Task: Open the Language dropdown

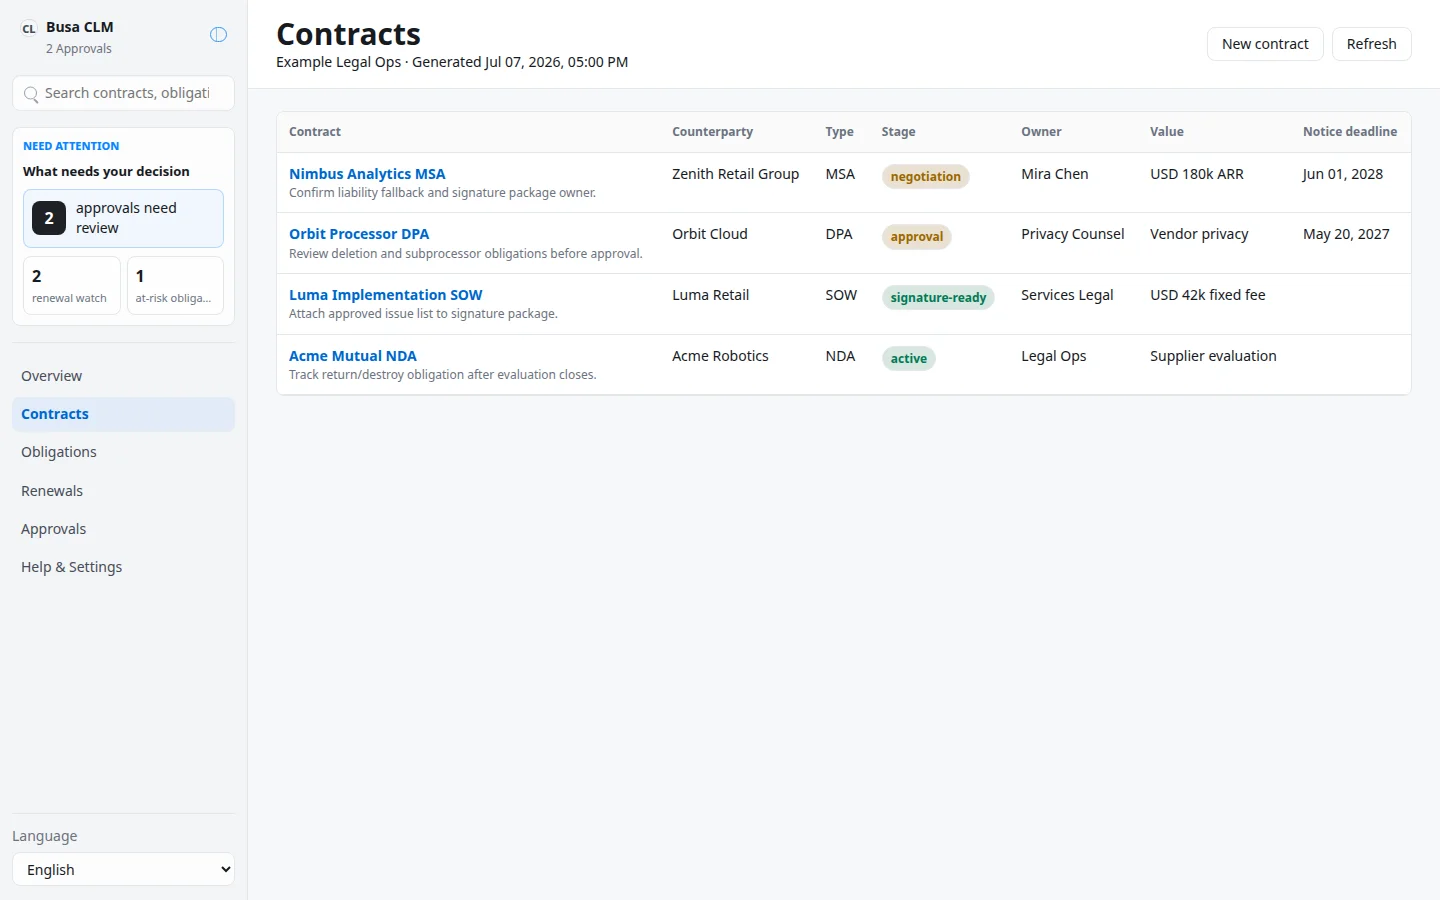Action: pos(124,869)
